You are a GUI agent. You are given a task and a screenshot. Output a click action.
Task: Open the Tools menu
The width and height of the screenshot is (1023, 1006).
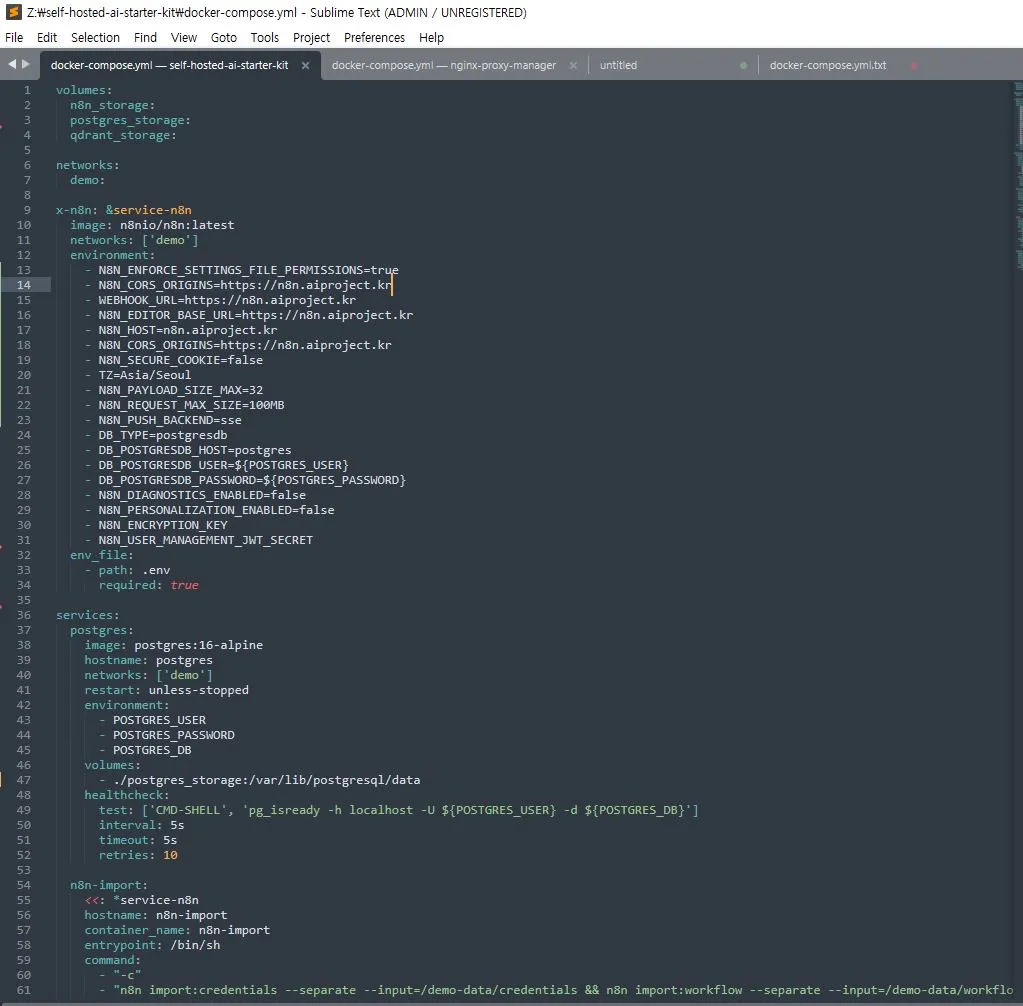(x=265, y=38)
